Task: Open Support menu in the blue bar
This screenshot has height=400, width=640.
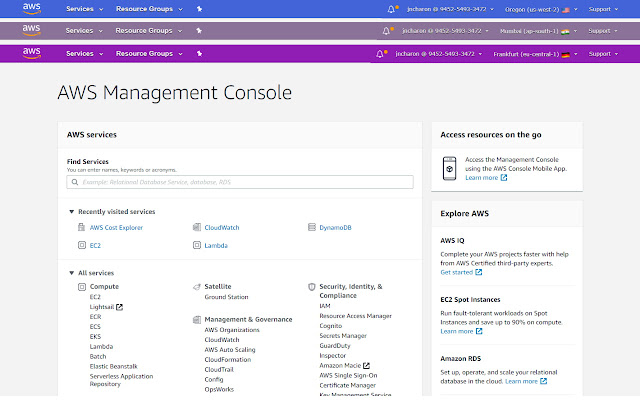Action: (x=603, y=9)
